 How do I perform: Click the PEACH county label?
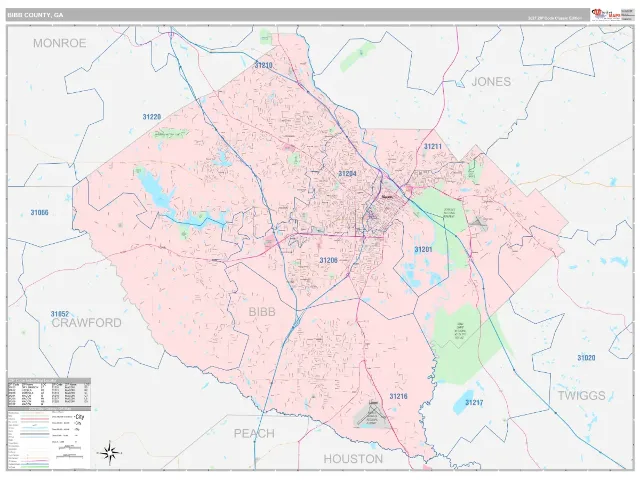[254, 433]
